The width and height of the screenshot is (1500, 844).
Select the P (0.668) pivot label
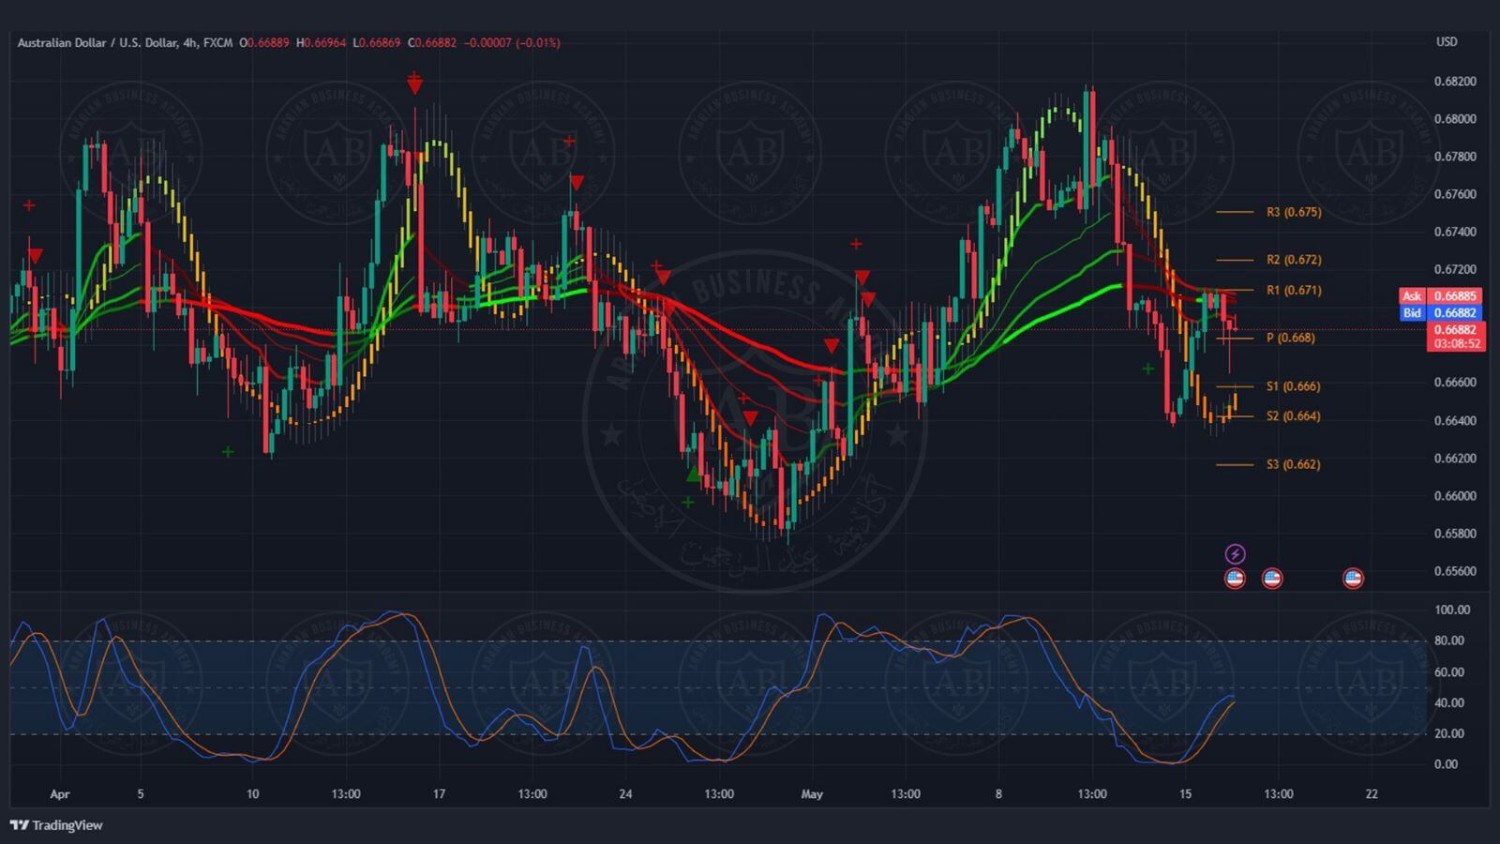click(1291, 338)
